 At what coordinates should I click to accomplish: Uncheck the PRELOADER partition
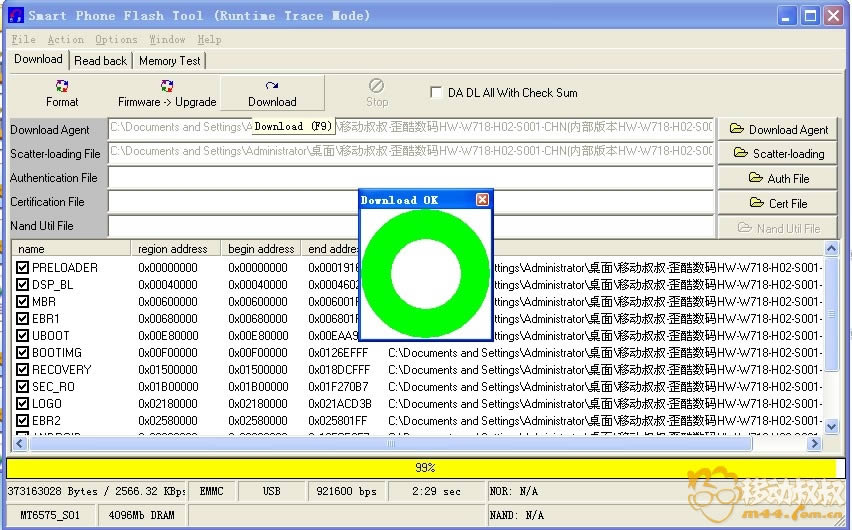[23, 268]
